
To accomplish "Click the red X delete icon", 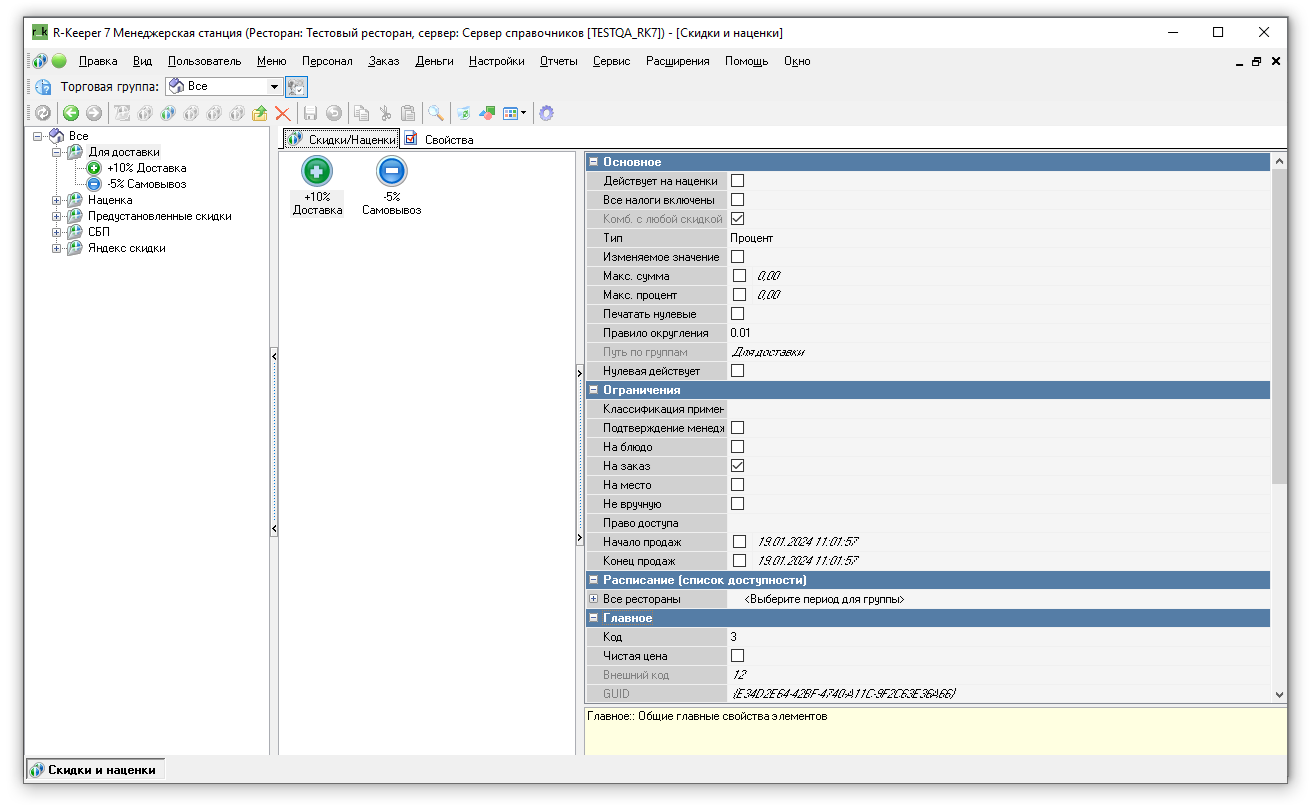I will click(283, 114).
